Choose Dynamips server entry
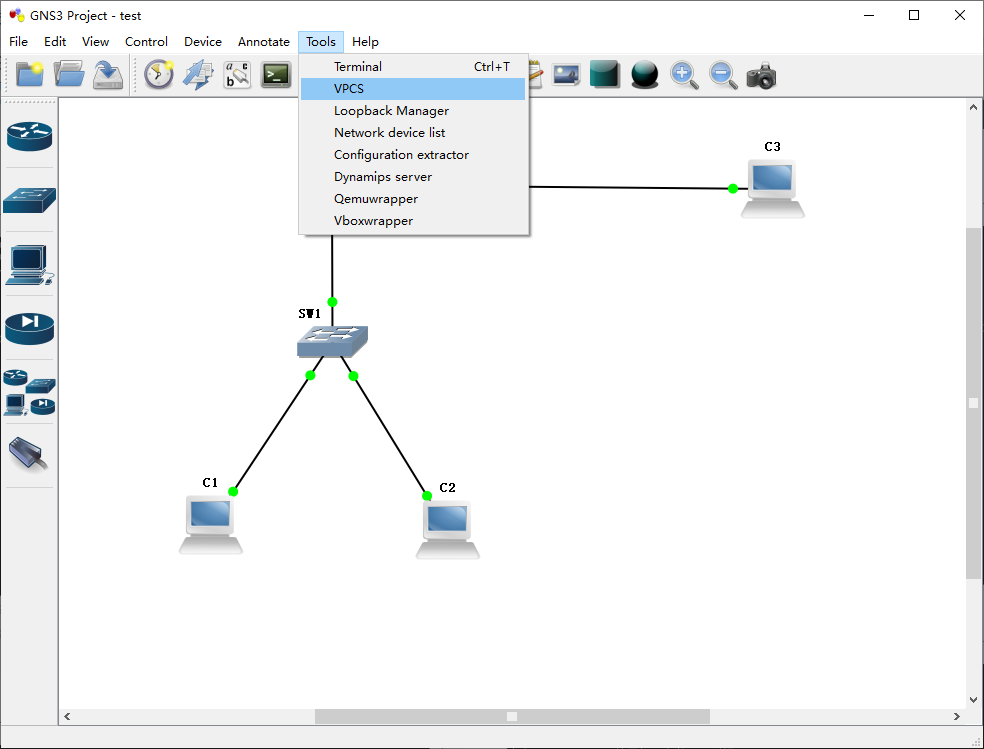The image size is (984, 749). point(413,176)
